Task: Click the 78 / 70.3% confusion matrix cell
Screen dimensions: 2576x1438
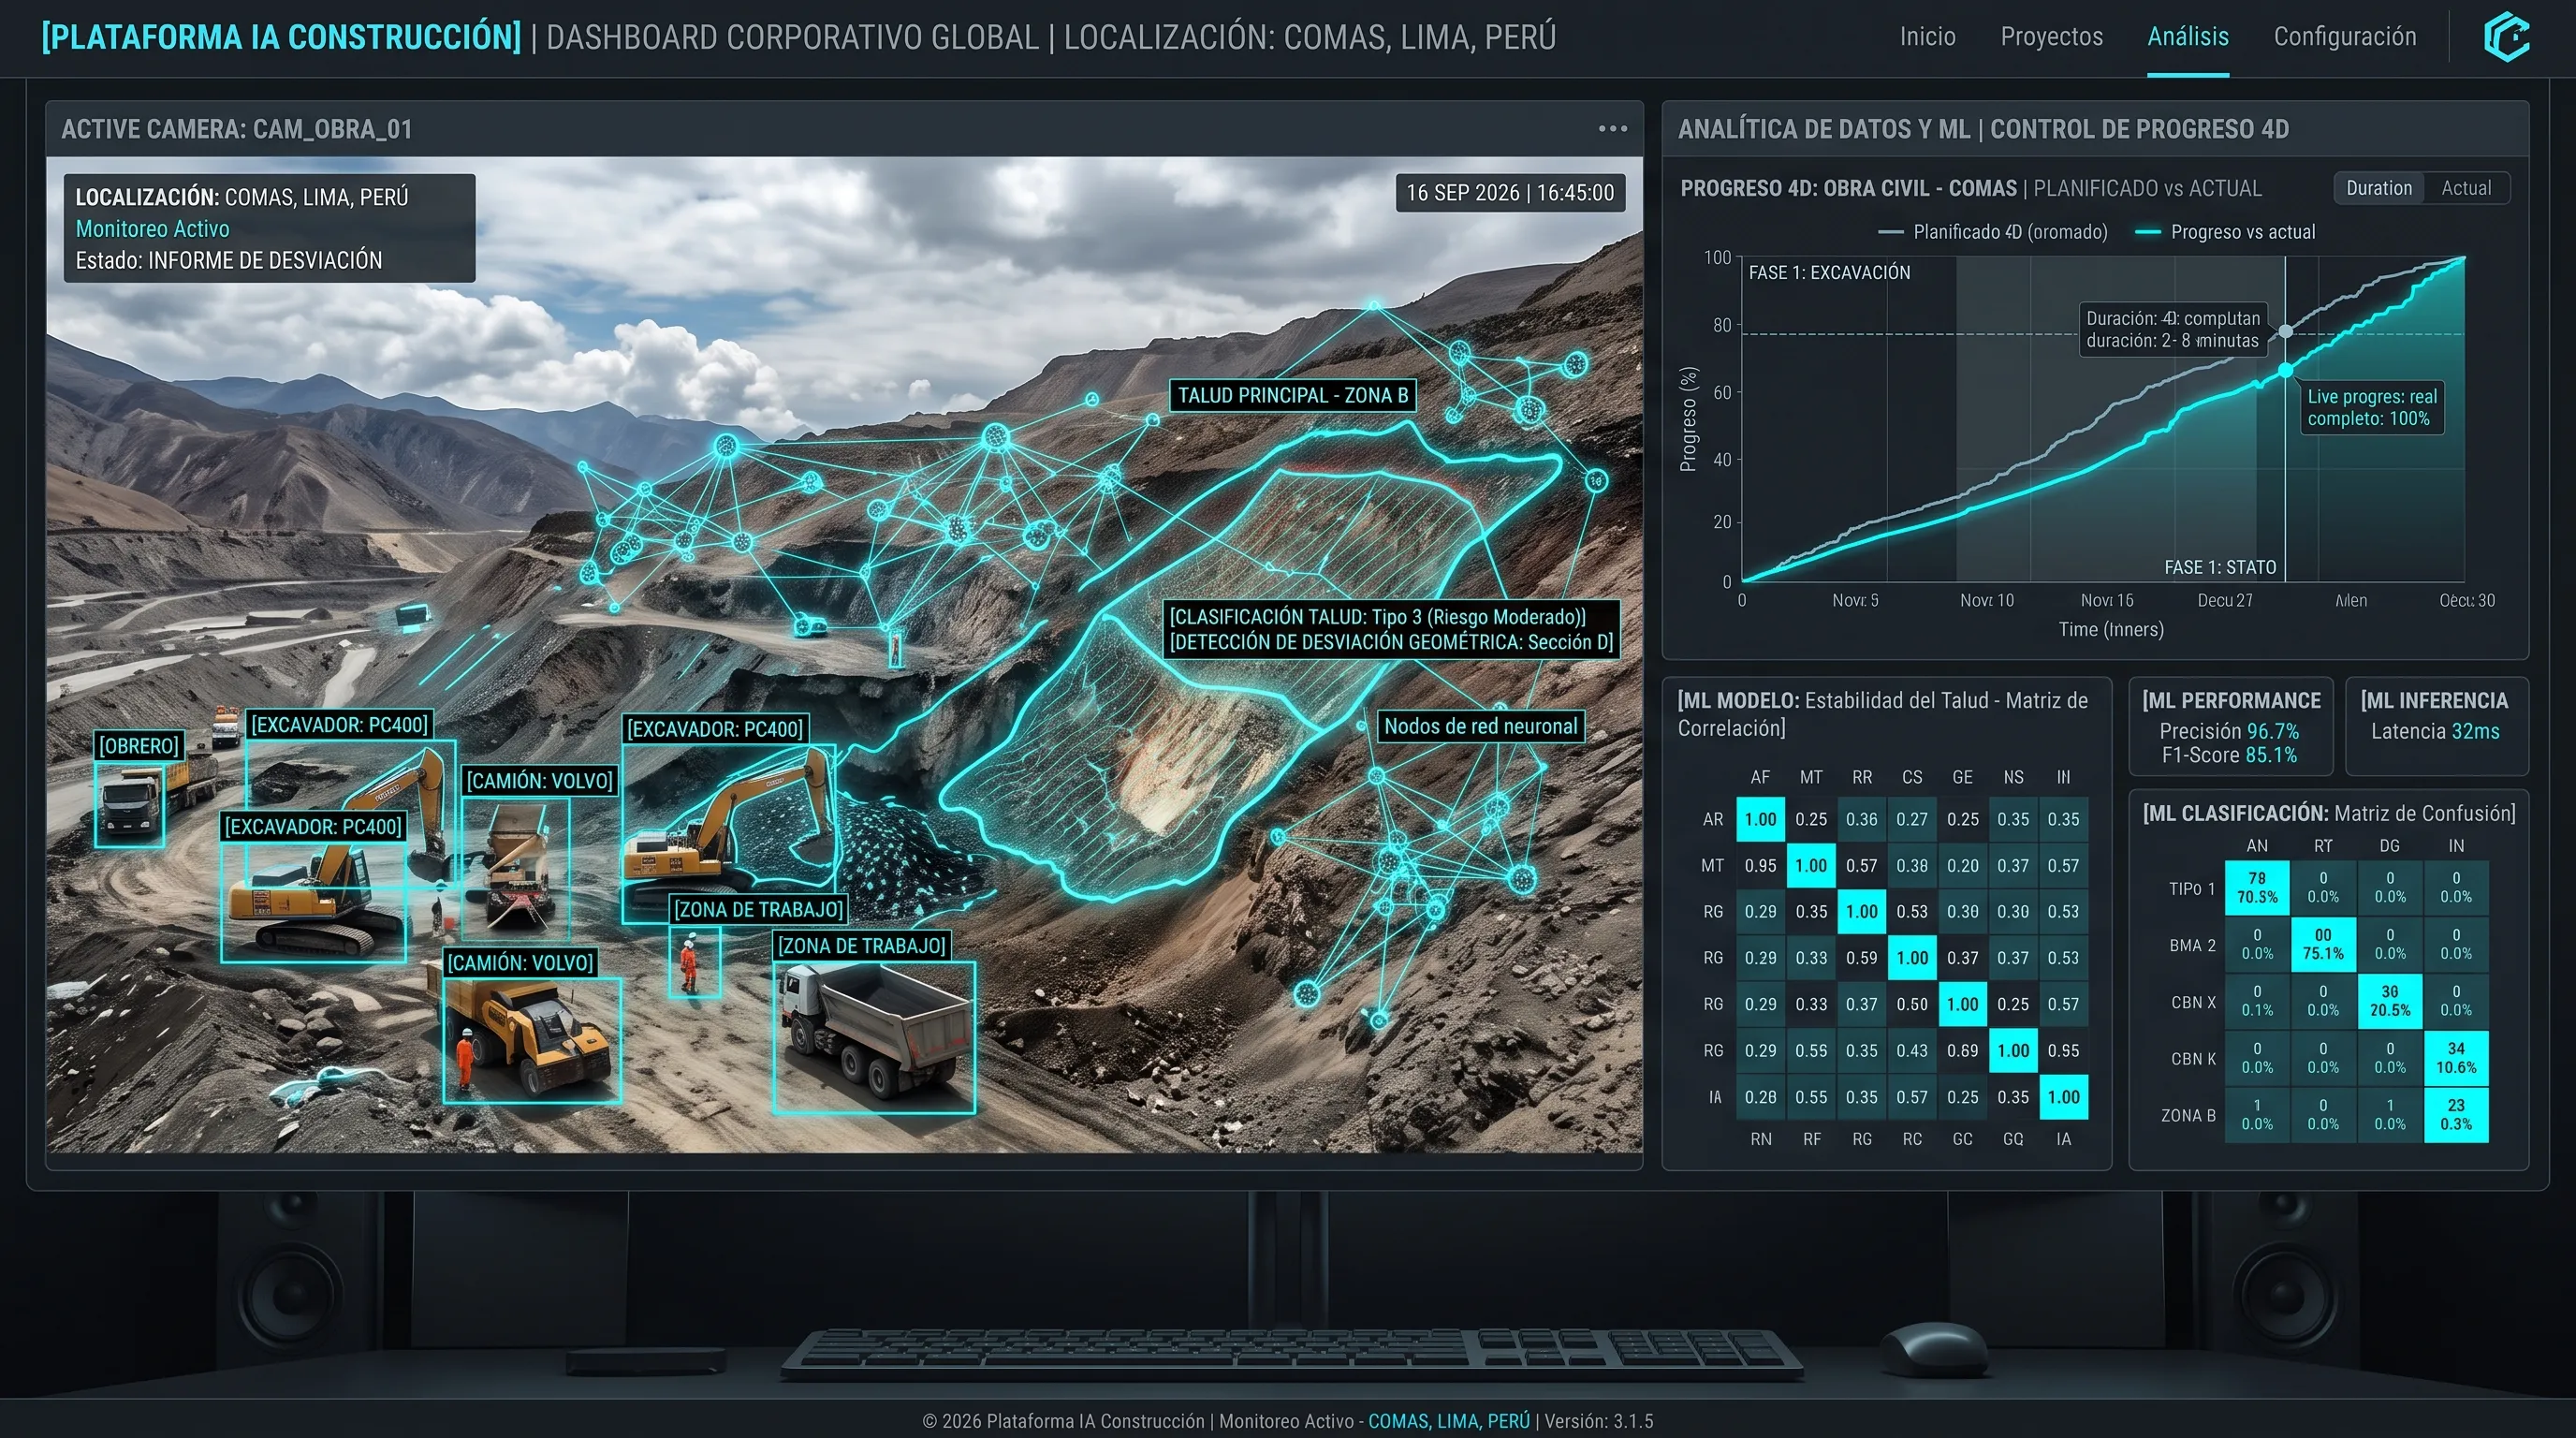Action: click(2256, 888)
